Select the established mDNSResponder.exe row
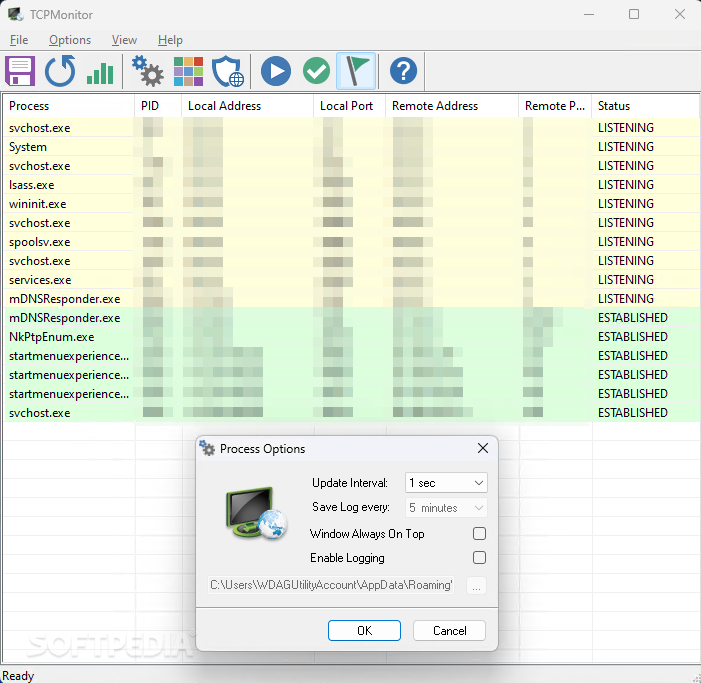 click(351, 318)
